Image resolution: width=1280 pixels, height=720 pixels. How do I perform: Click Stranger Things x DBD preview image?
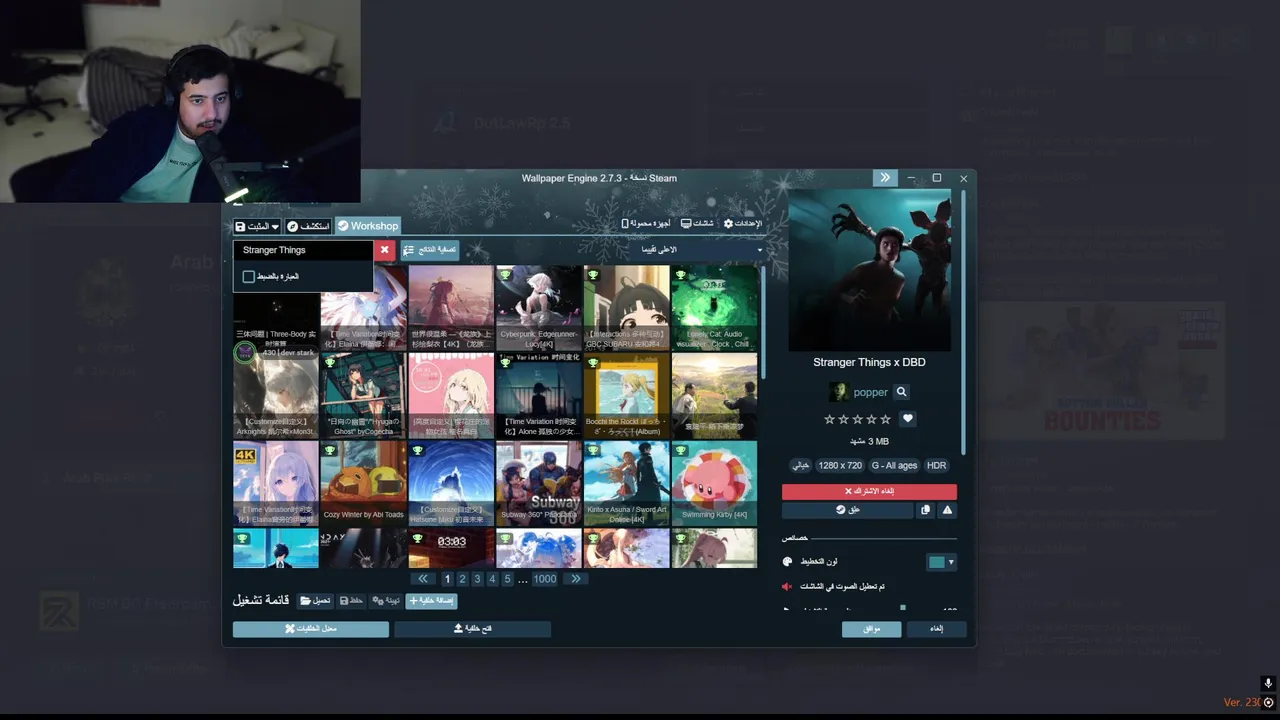870,270
